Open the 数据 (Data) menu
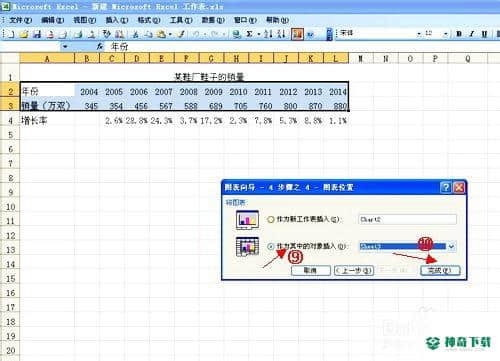This screenshot has height=361, width=500. (213, 20)
